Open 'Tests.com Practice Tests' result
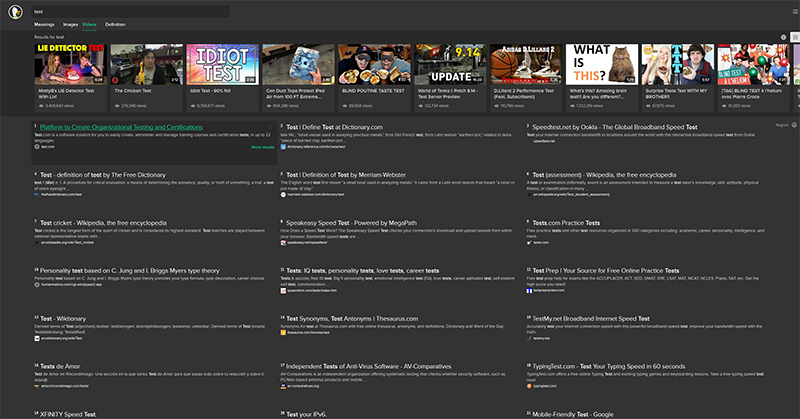The width and height of the screenshot is (800, 419). pyautogui.click(x=566, y=223)
